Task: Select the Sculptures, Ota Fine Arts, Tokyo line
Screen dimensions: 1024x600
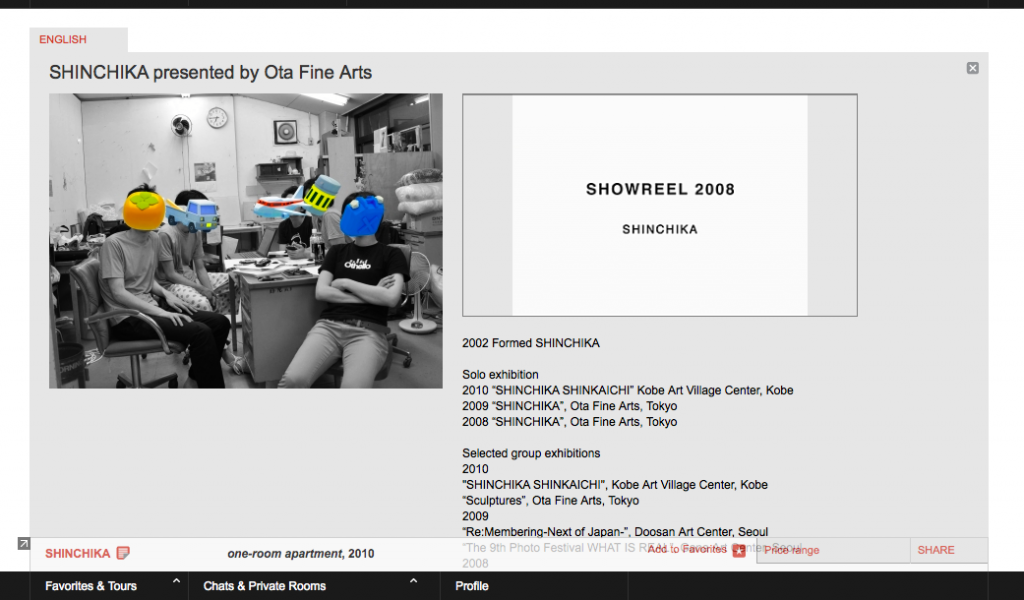Action: [x=551, y=501]
